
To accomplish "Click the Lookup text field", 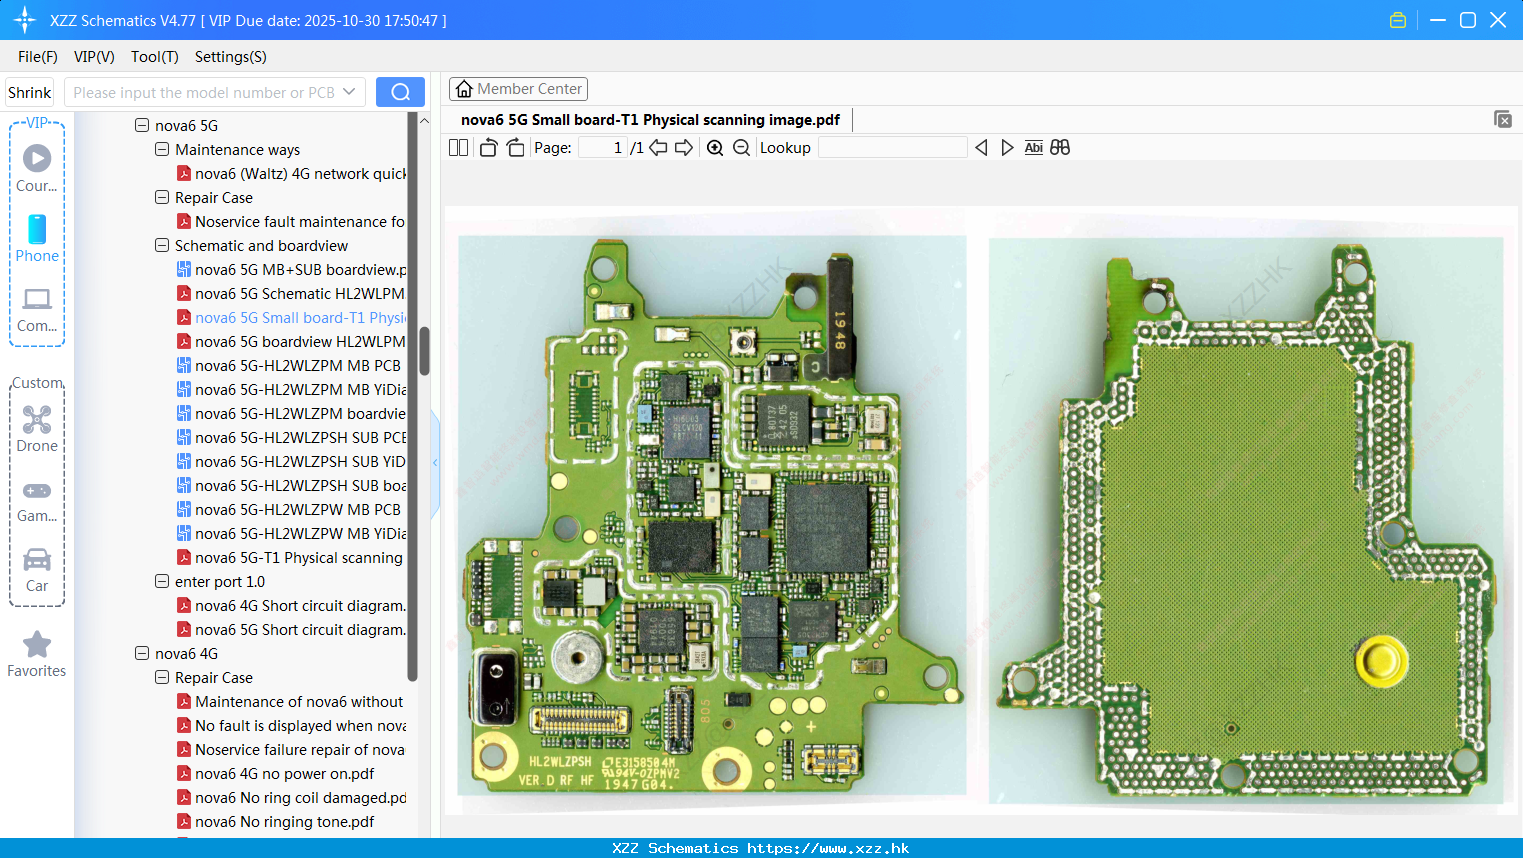I will tap(893, 147).
